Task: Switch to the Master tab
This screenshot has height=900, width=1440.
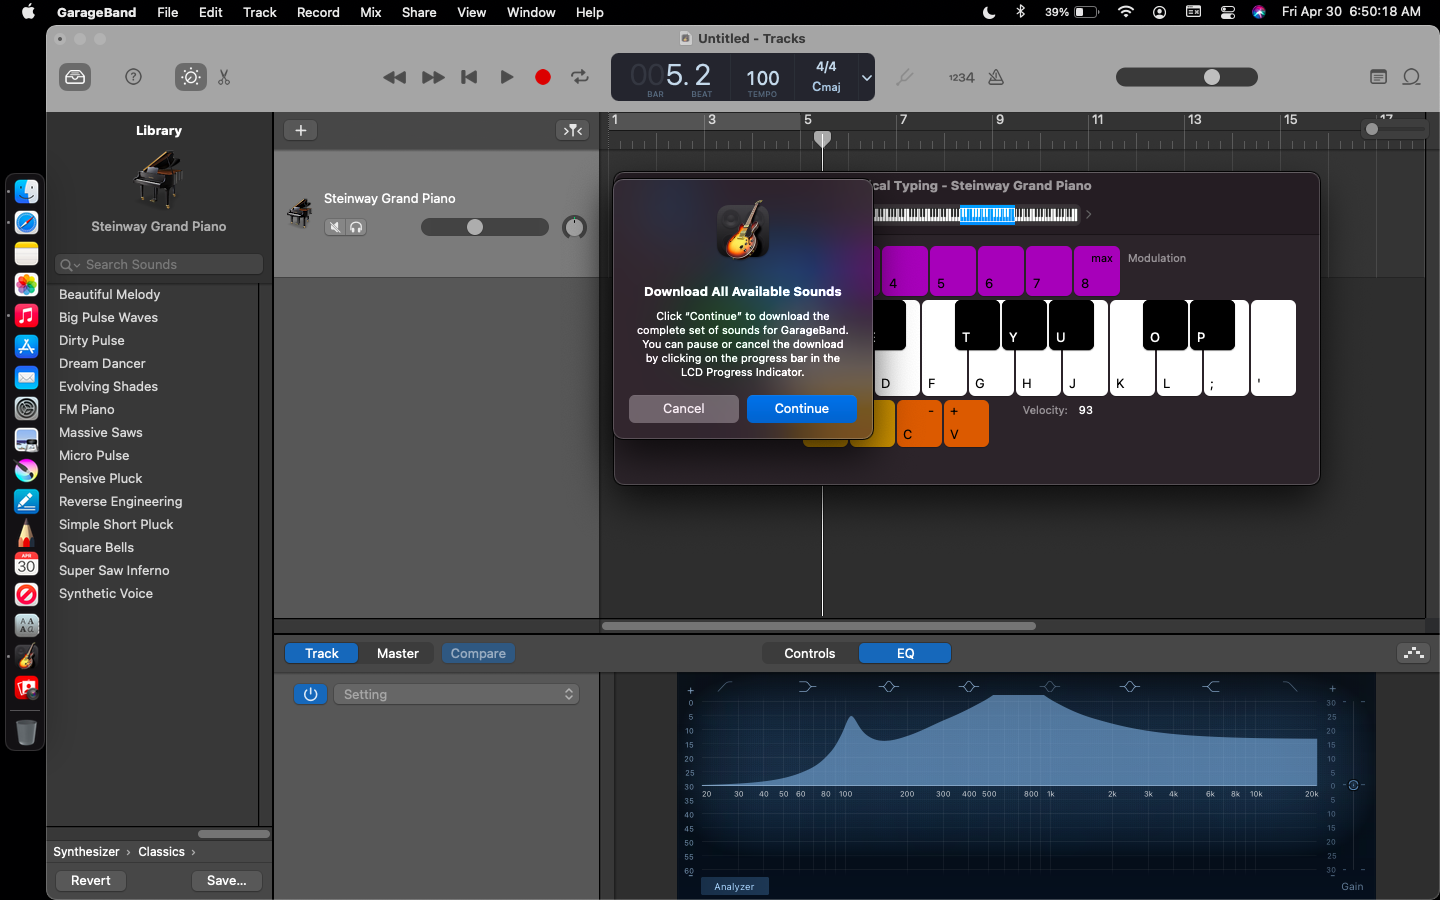Action: (x=398, y=653)
